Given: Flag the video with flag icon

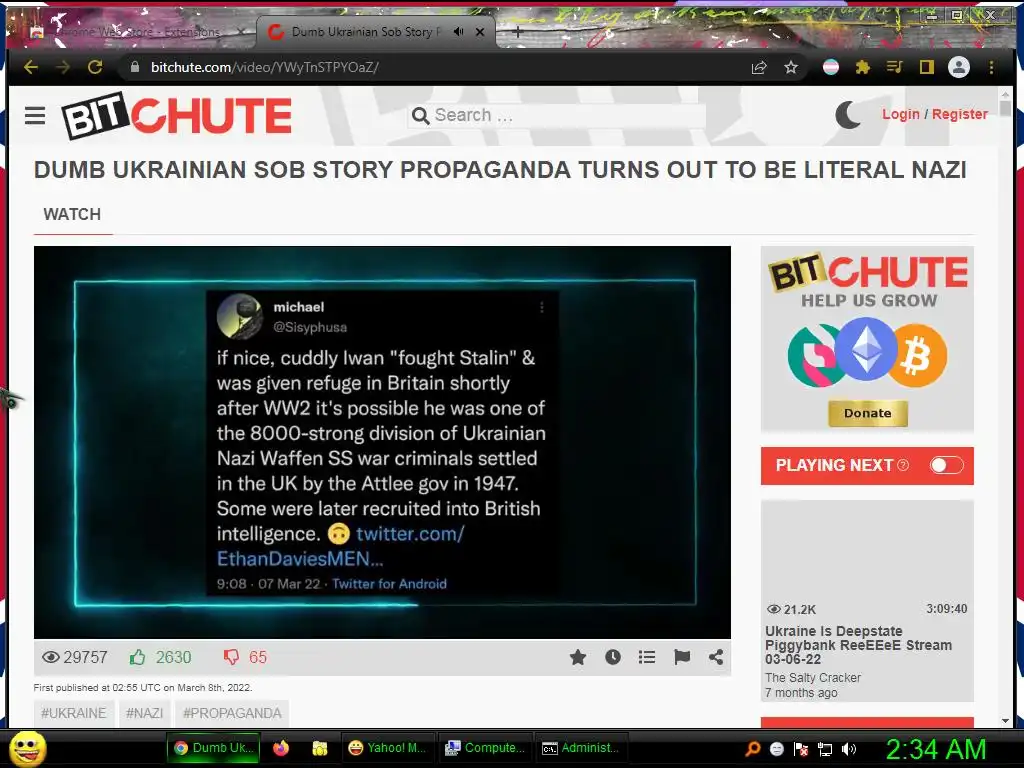Looking at the screenshot, I should tap(682, 657).
